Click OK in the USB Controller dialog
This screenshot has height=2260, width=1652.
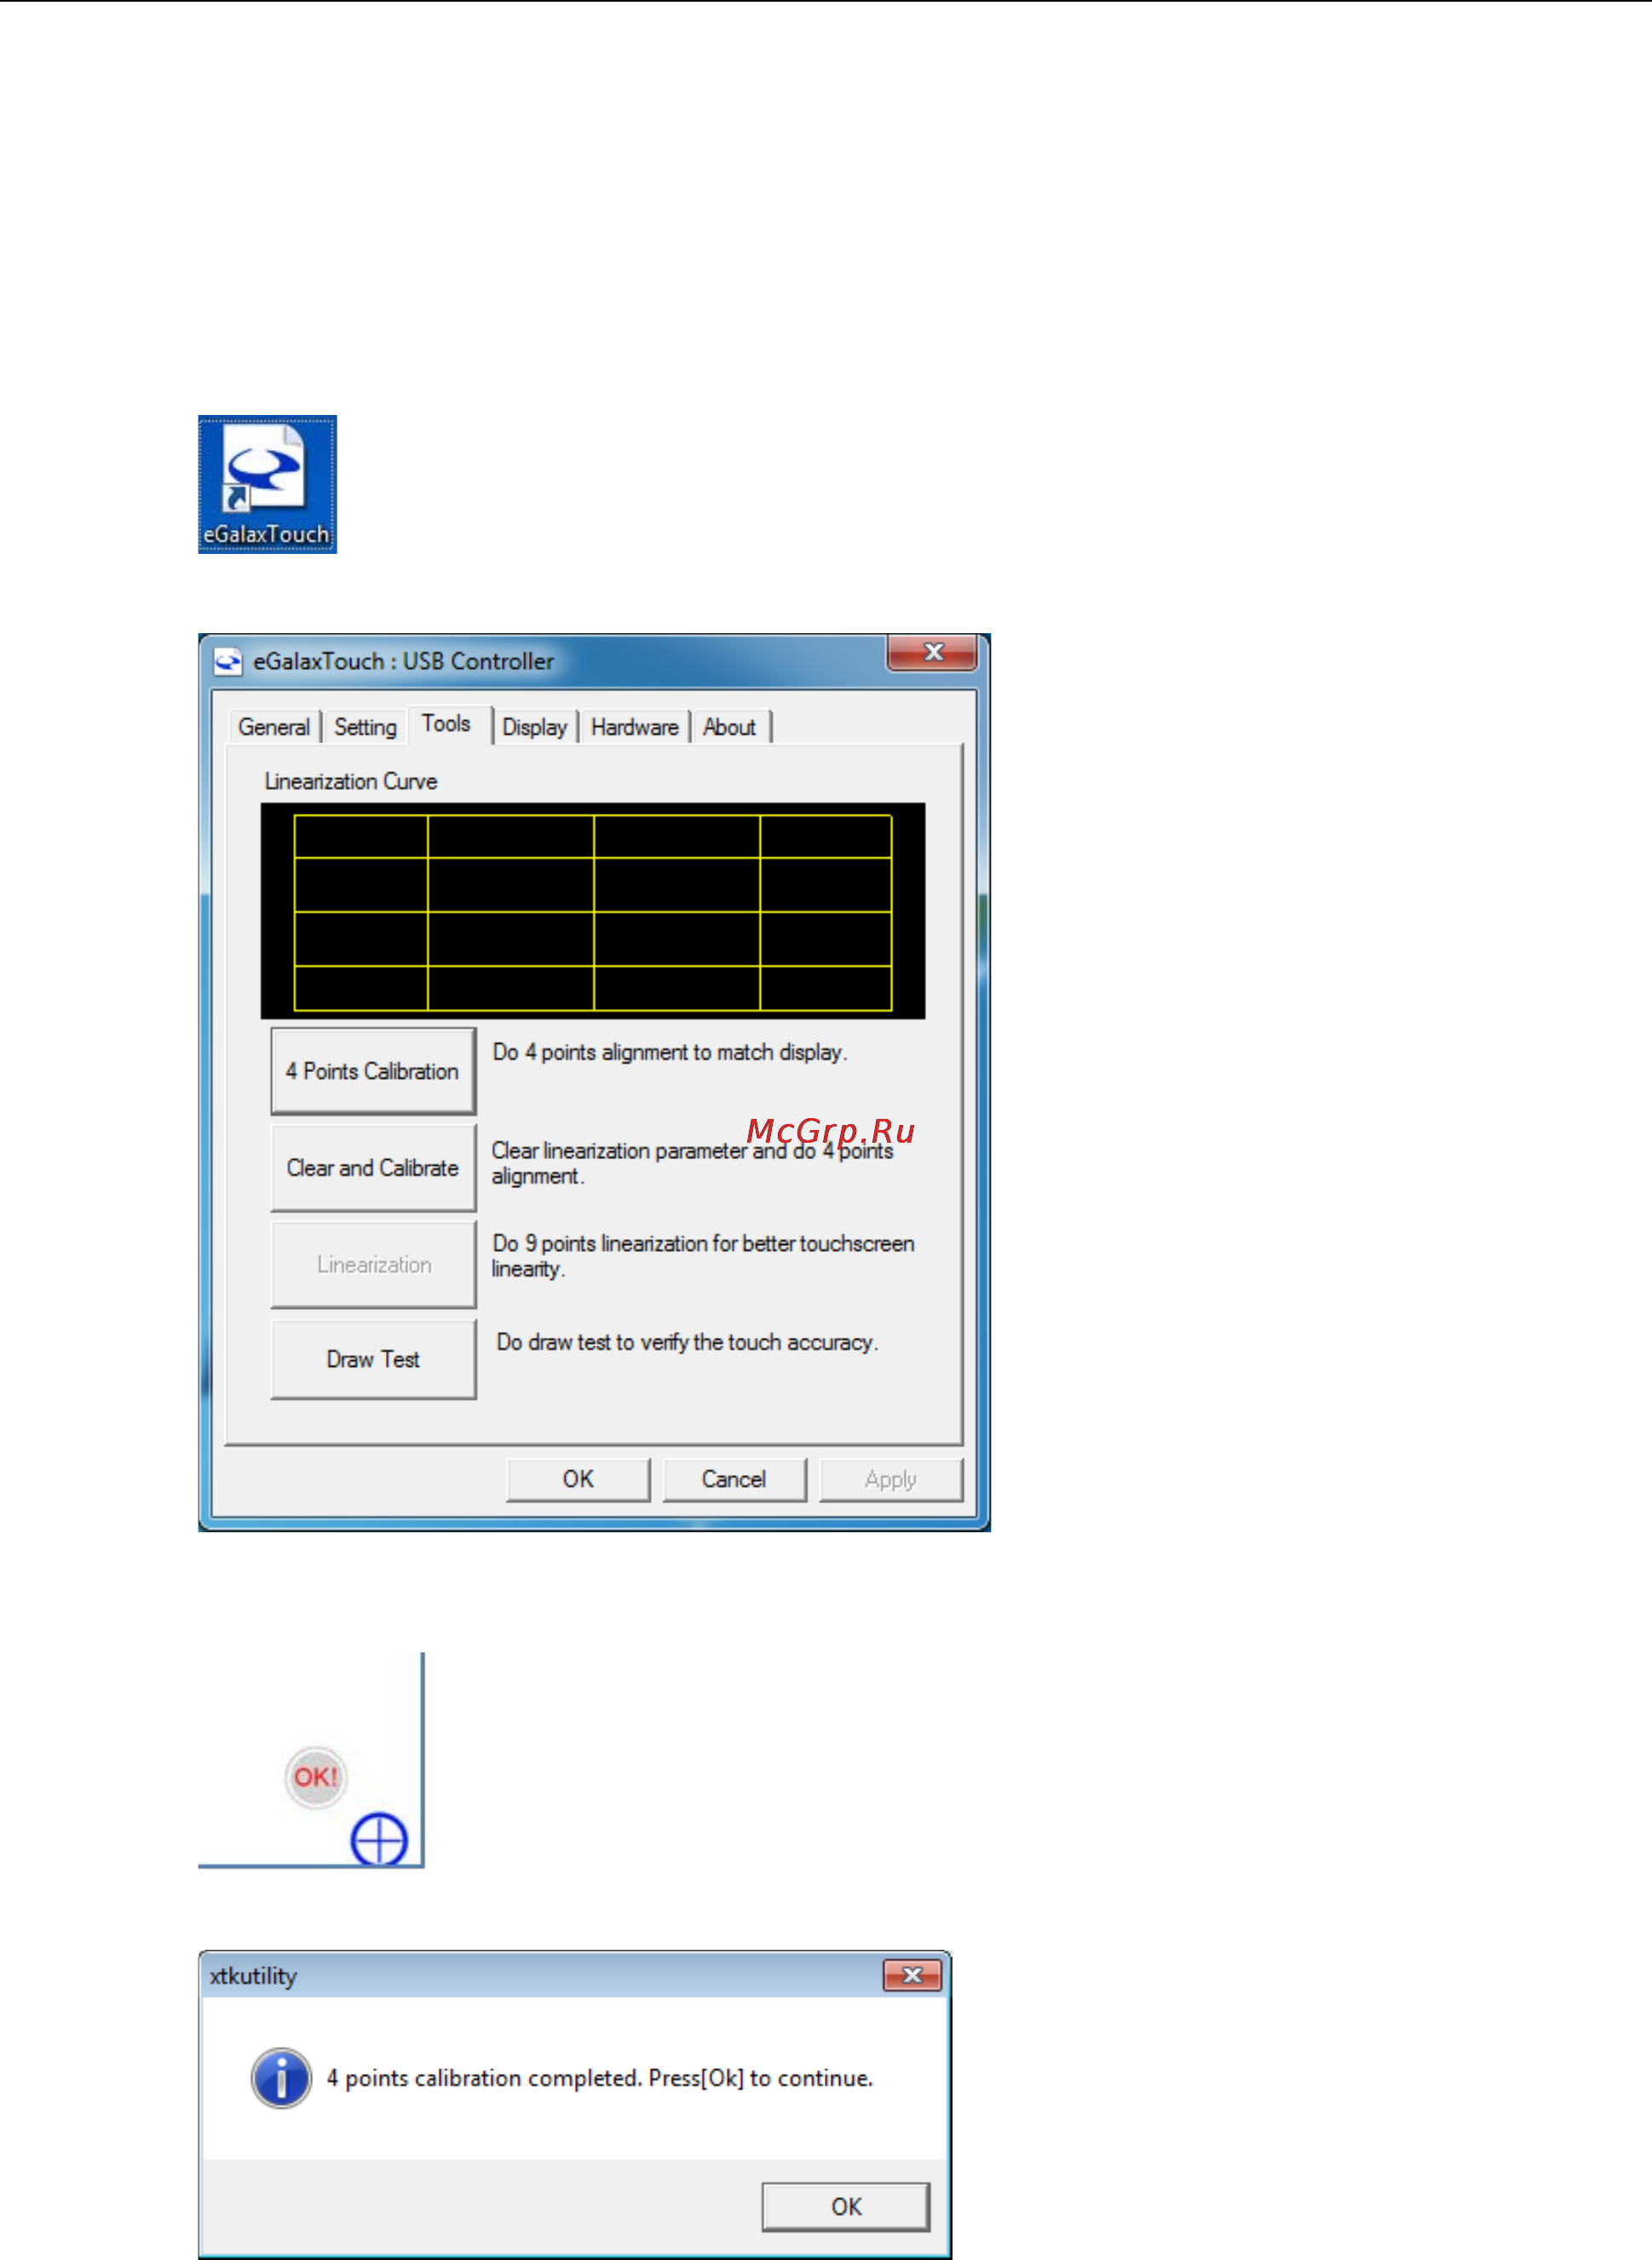click(578, 1479)
